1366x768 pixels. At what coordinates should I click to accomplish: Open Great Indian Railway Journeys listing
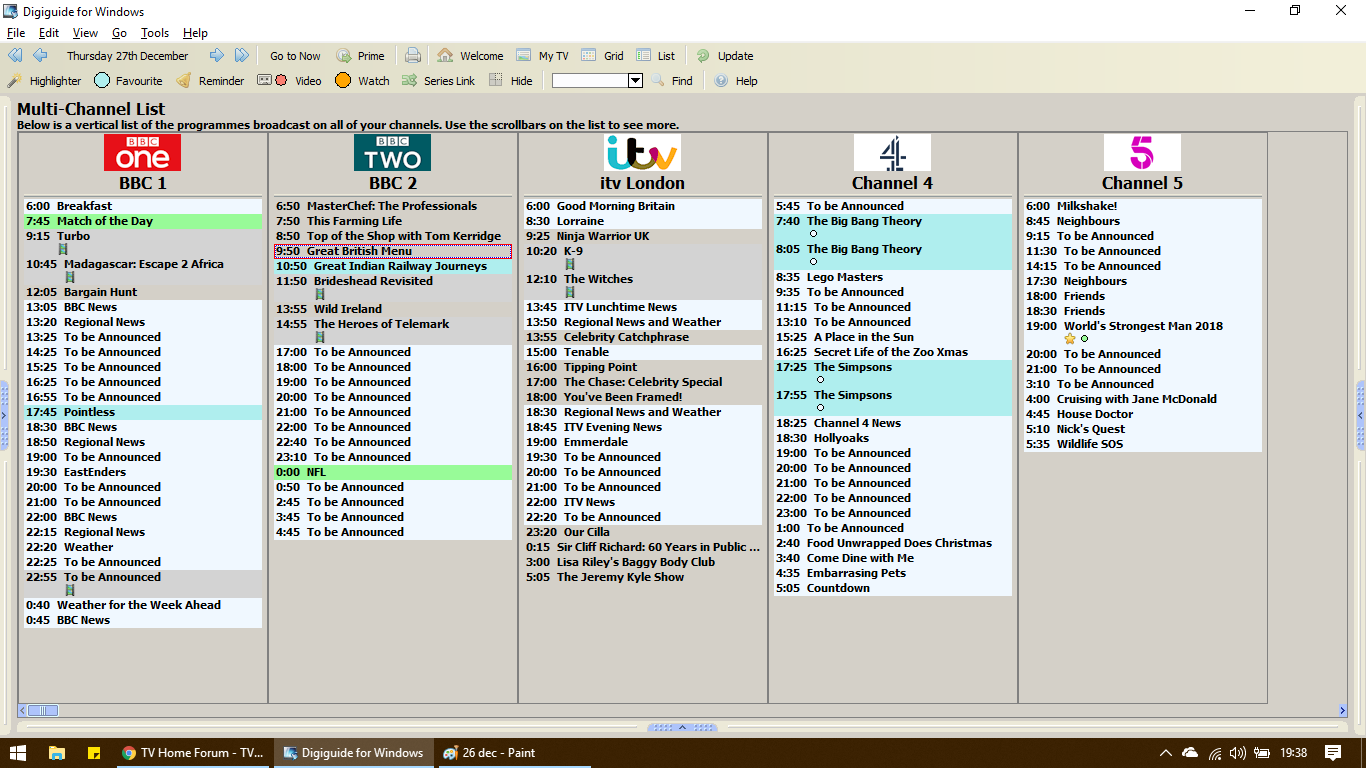(x=393, y=266)
